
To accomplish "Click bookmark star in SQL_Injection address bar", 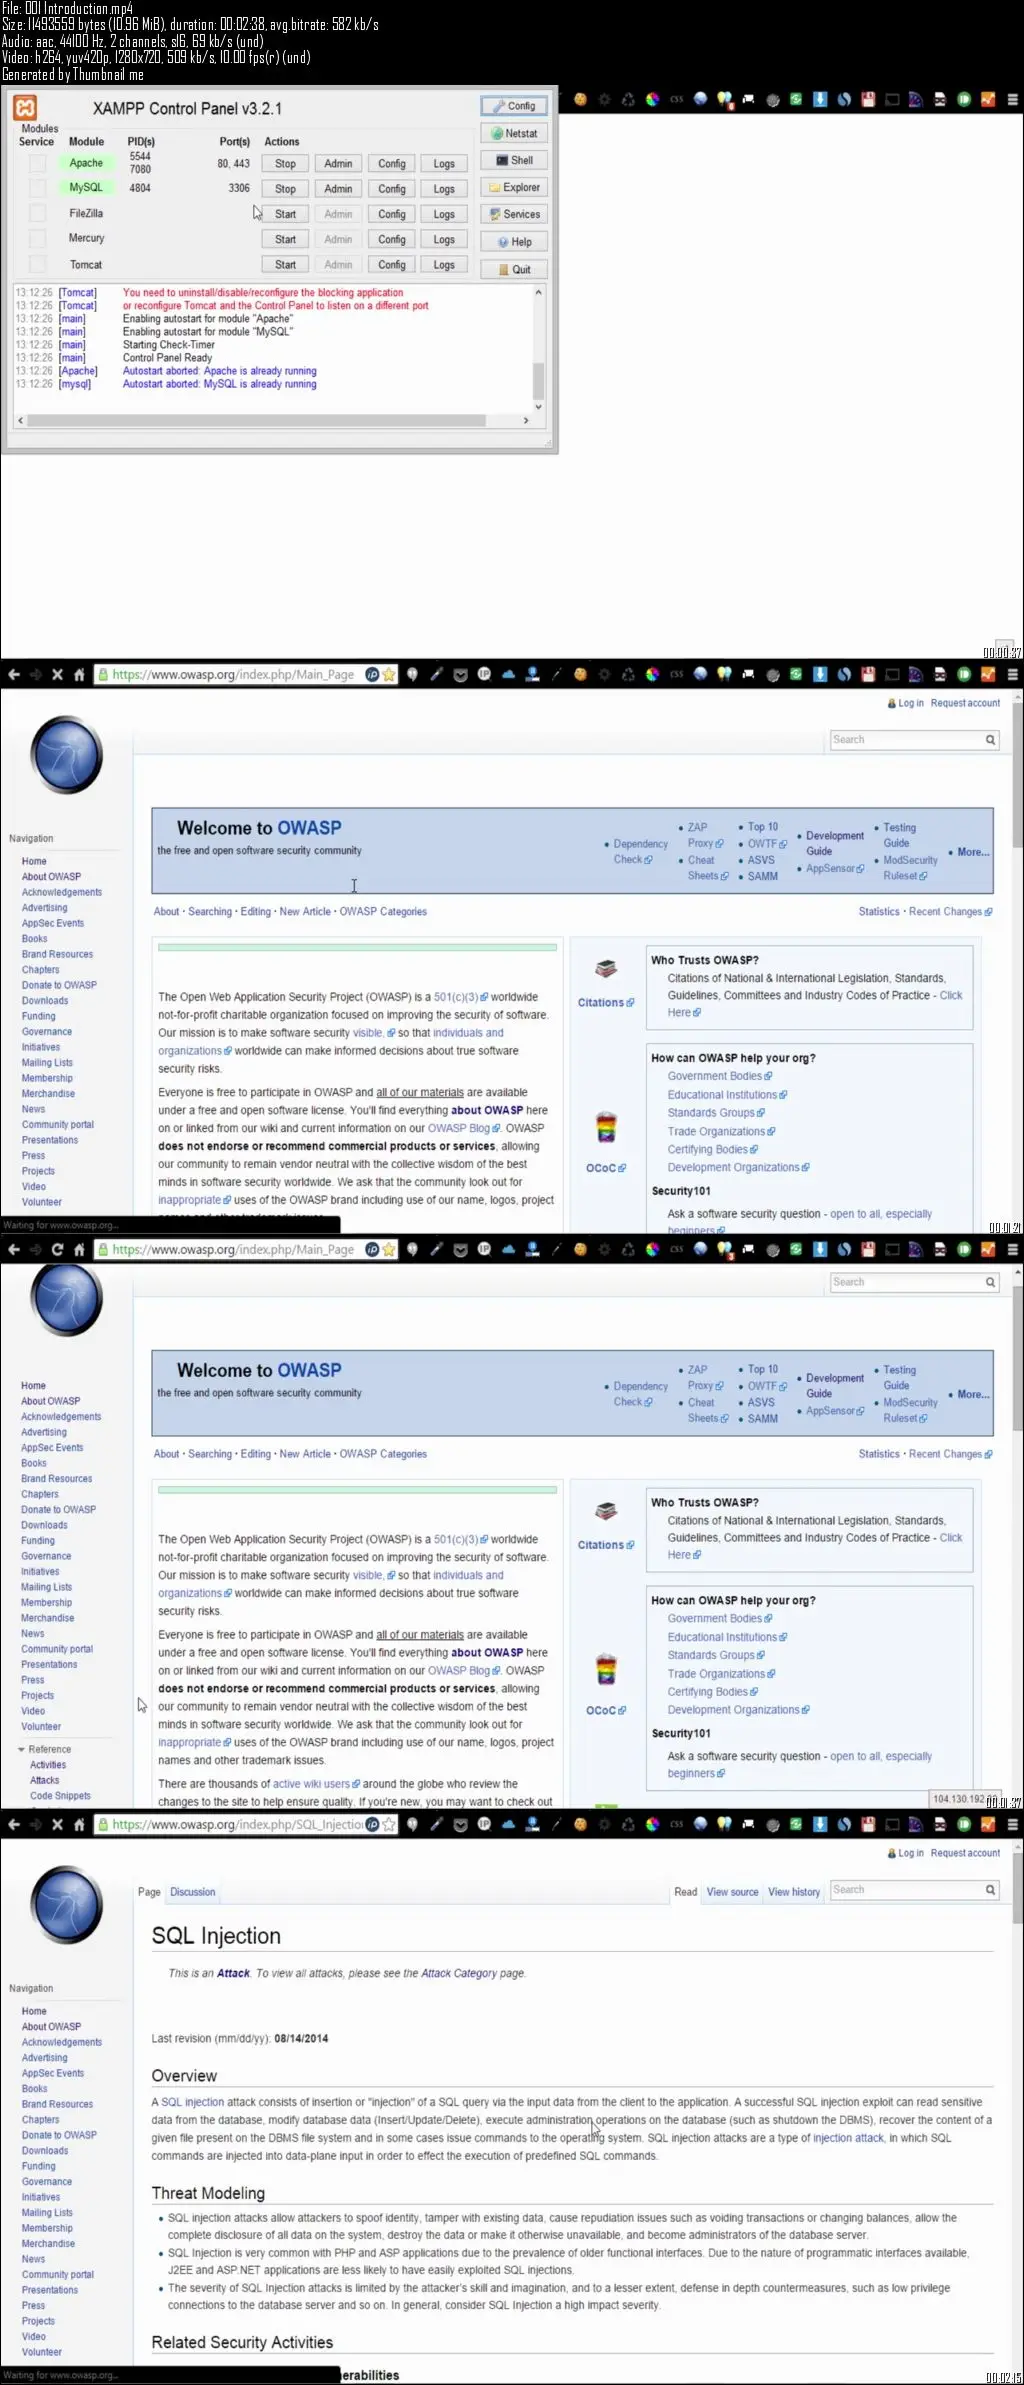I will click(x=389, y=1824).
